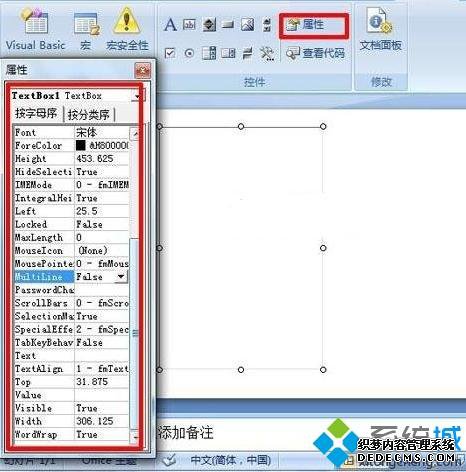Select the TextAlign property row
Screen dimensions: 466x472
71,369
